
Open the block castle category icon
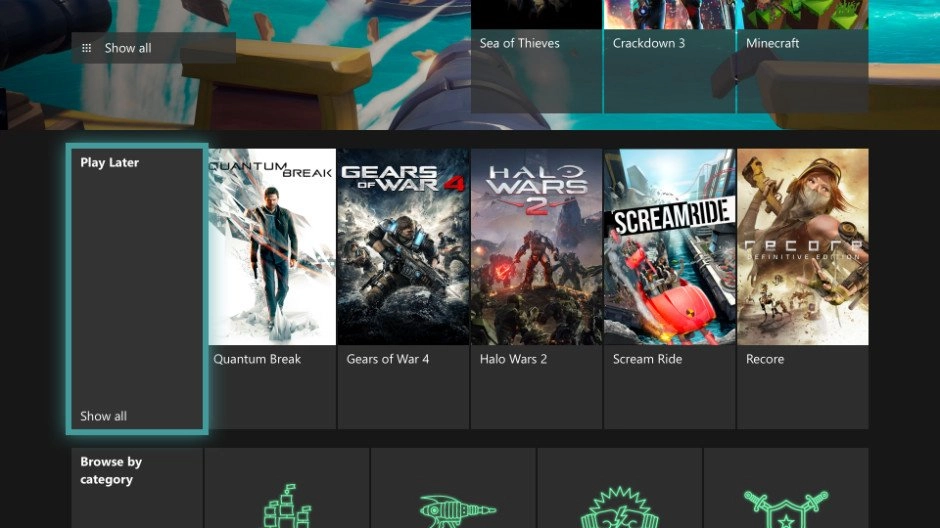pyautogui.click(x=287, y=506)
